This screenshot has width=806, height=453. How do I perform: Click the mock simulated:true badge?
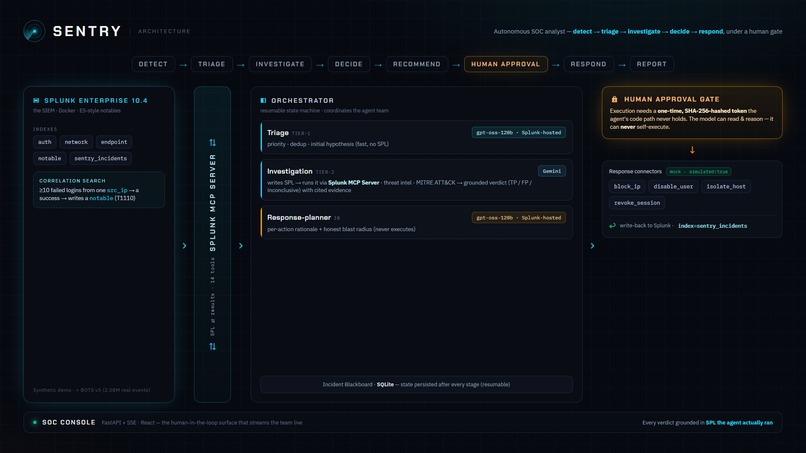click(x=699, y=172)
